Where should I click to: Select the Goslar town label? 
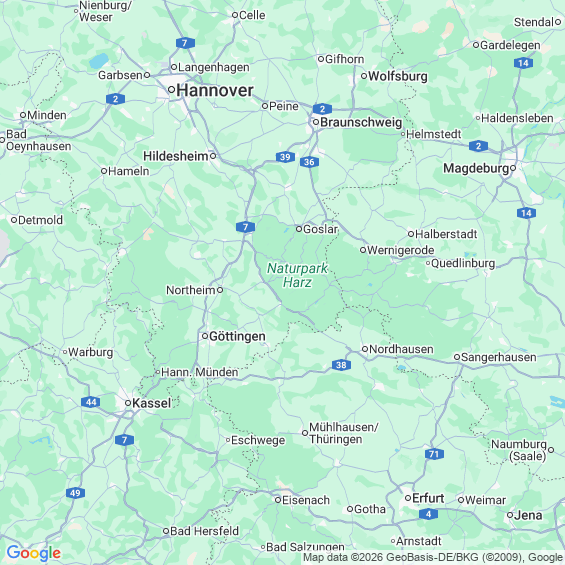[320, 229]
